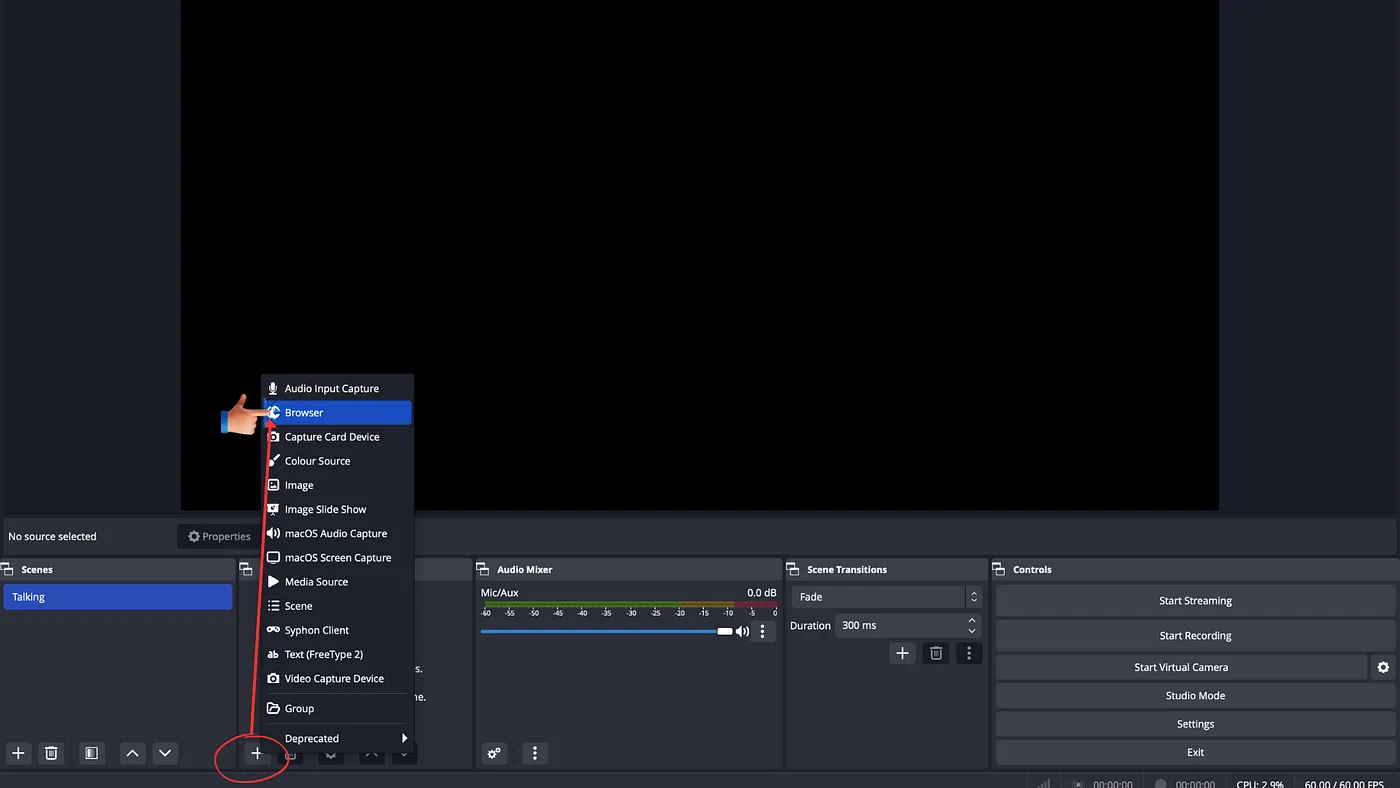Adjust the Mic/Aux volume slider
This screenshot has width=1400, height=788.
point(606,631)
